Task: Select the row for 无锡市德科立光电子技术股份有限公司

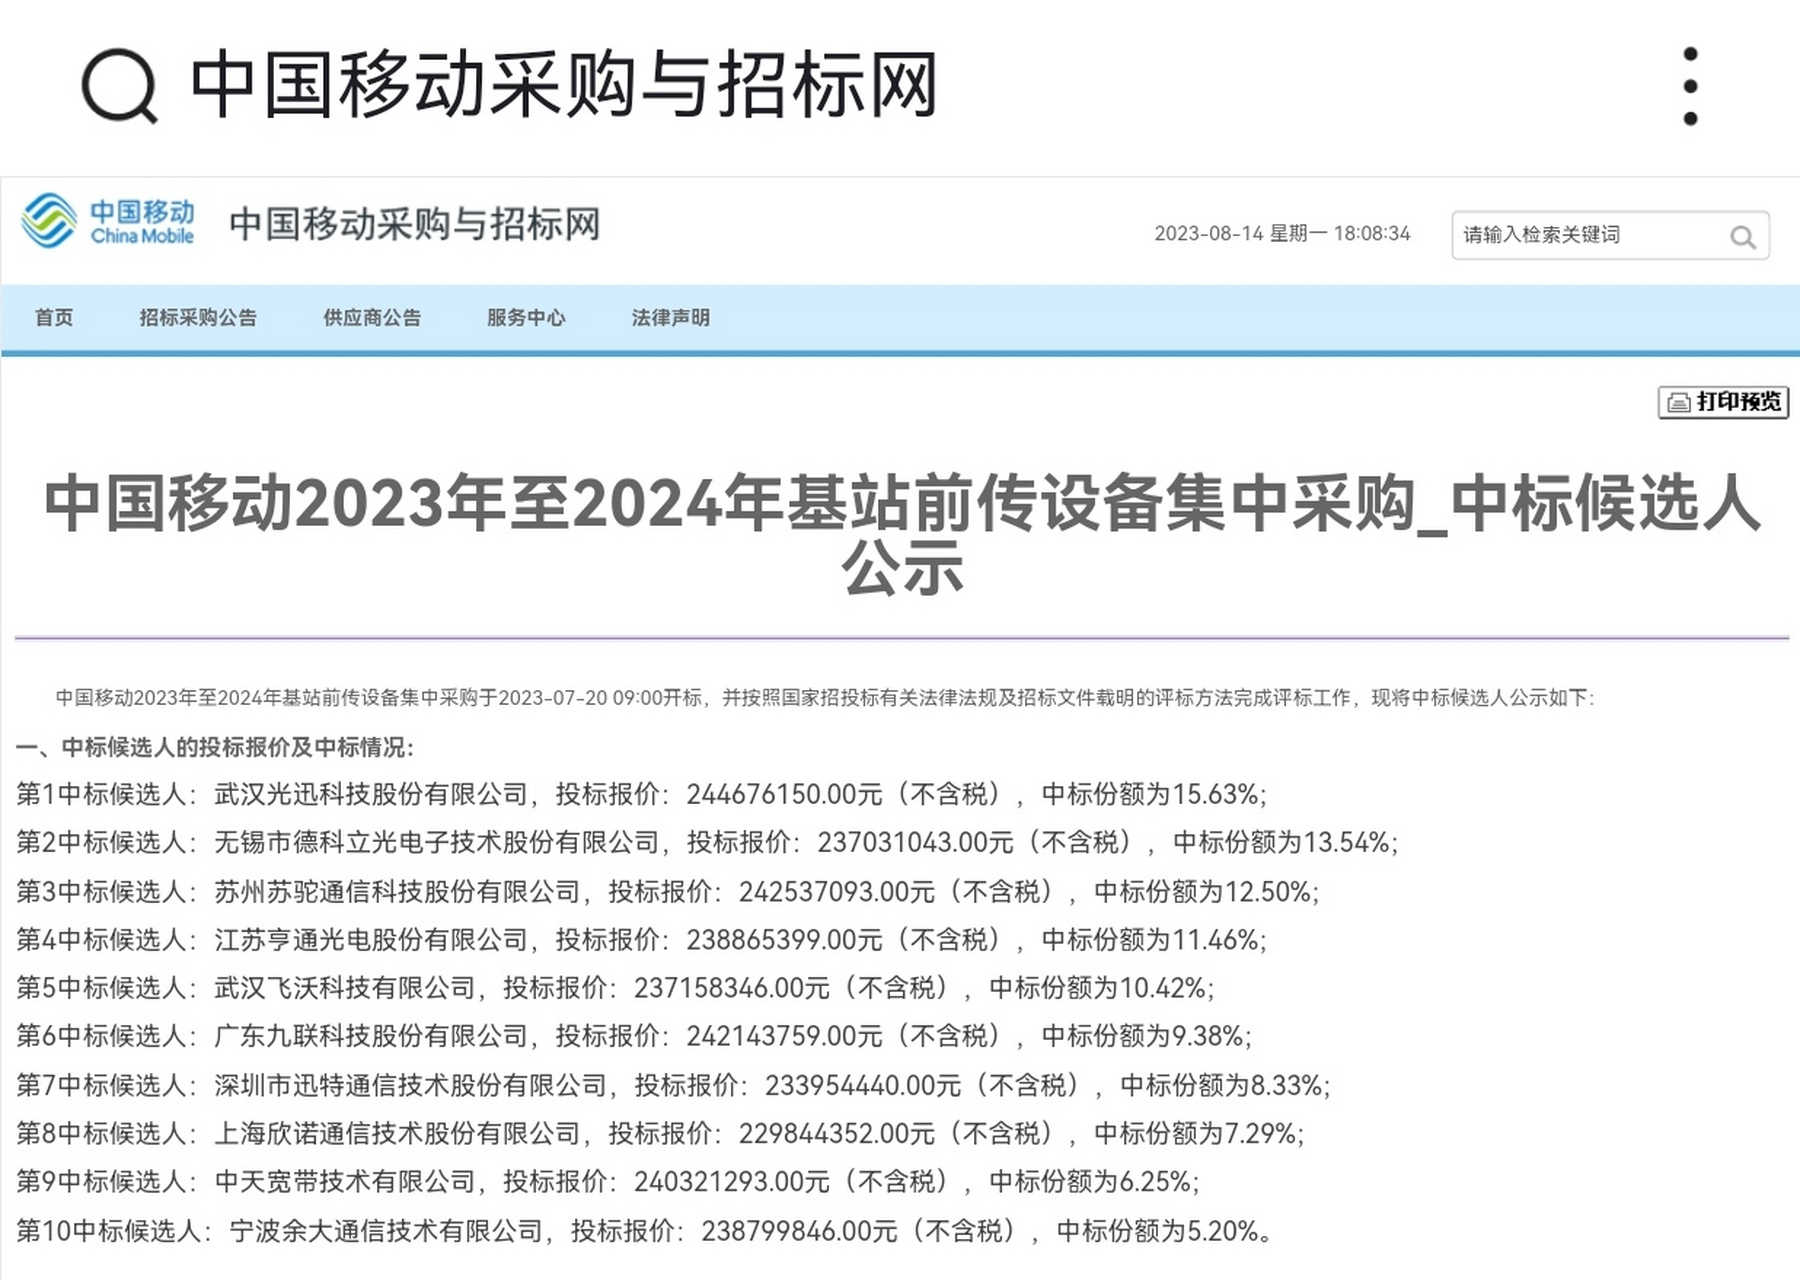Action: (x=707, y=842)
